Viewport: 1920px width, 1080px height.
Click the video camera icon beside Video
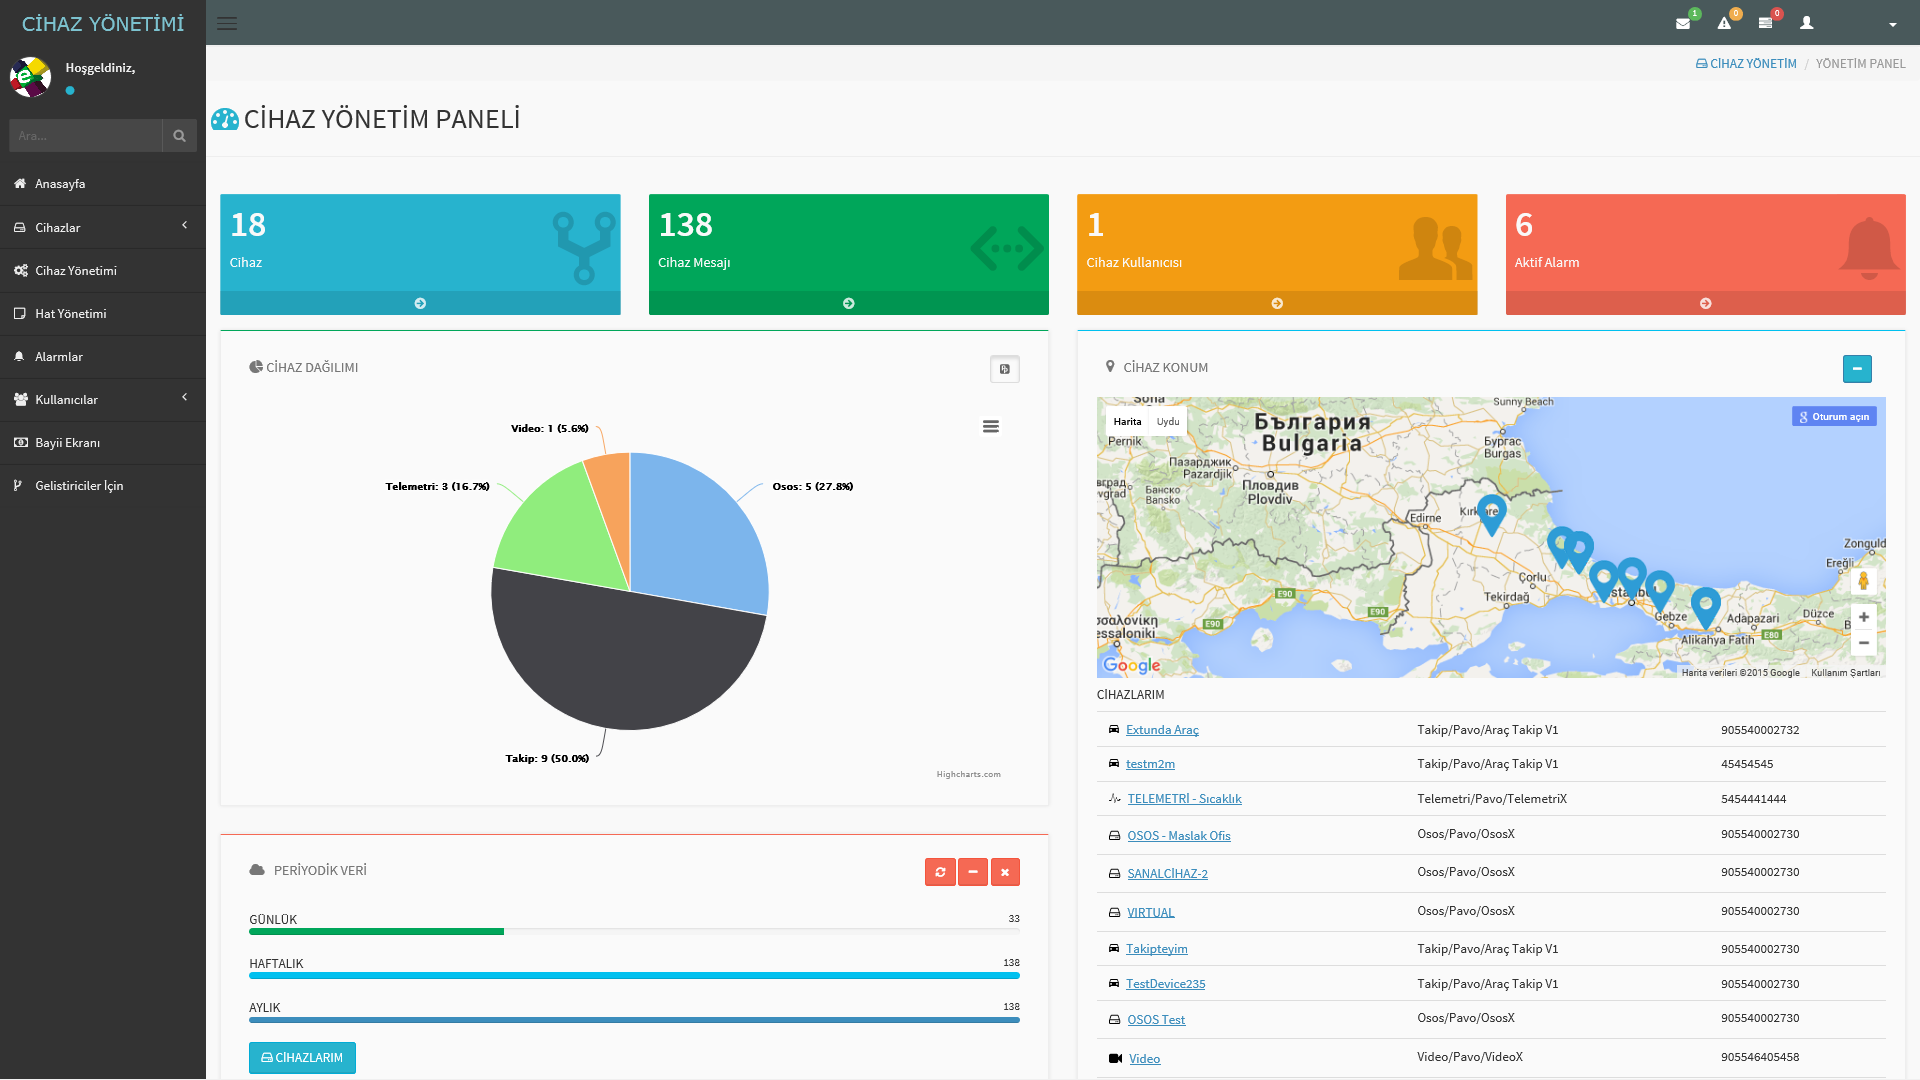pos(1115,1058)
